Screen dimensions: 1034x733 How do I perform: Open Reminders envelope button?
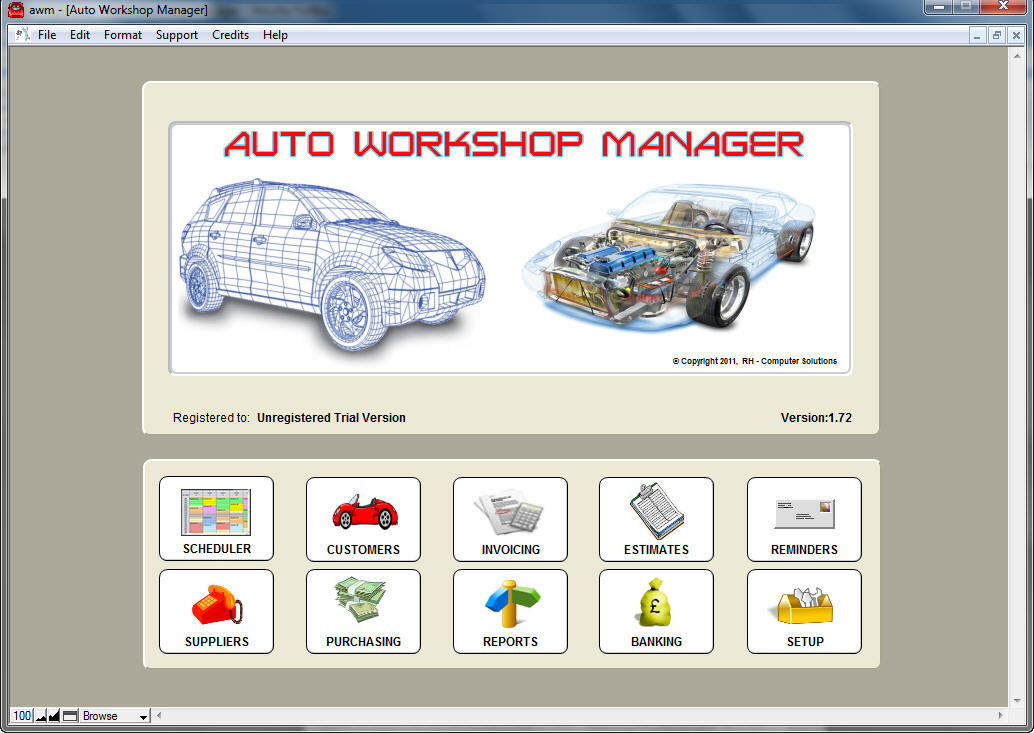pos(804,518)
